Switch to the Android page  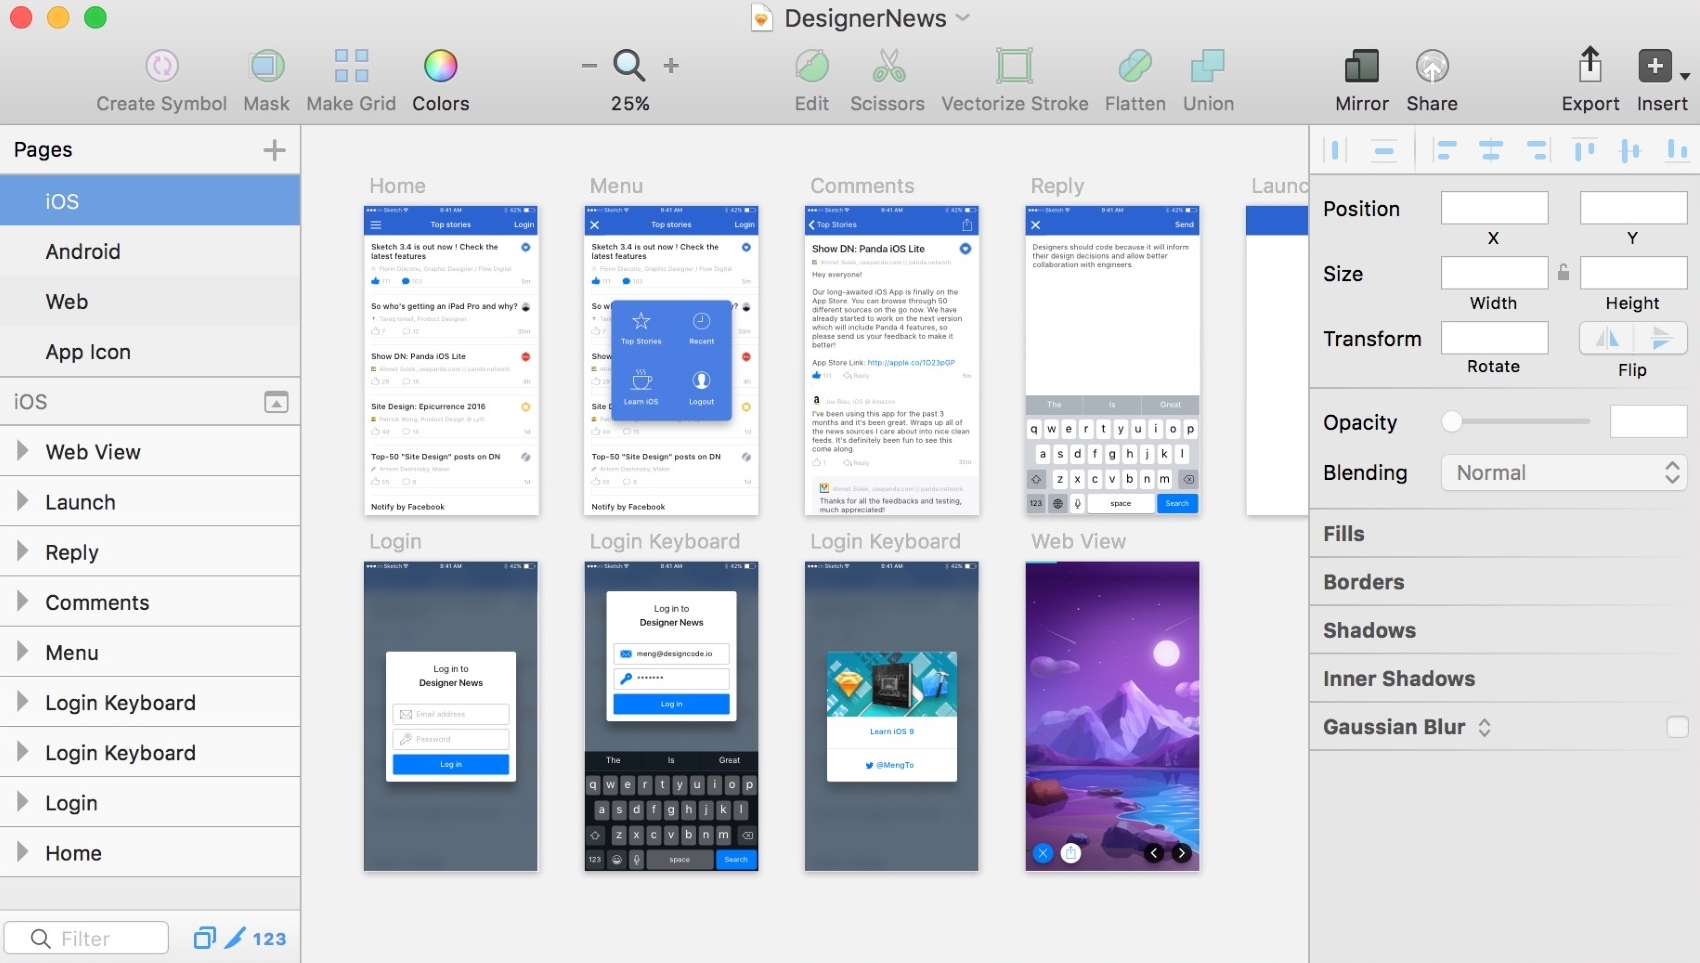point(83,252)
